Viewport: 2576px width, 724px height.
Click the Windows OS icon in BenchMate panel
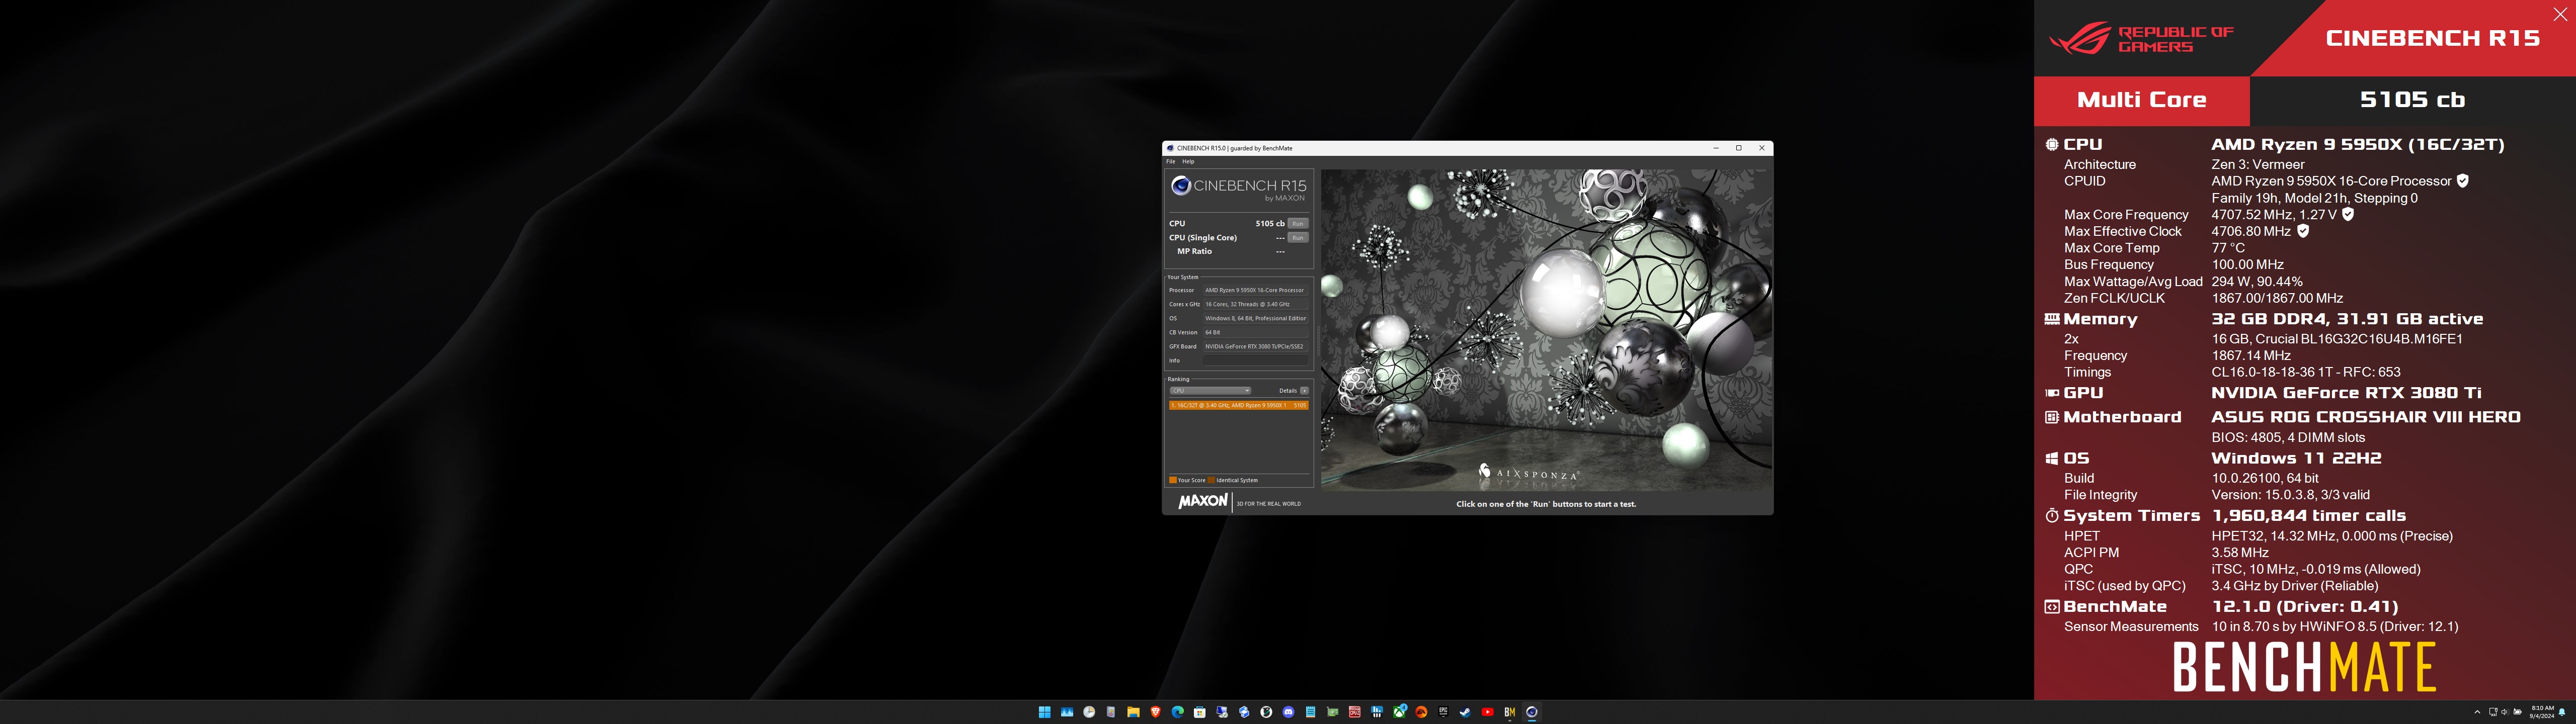[2051, 458]
